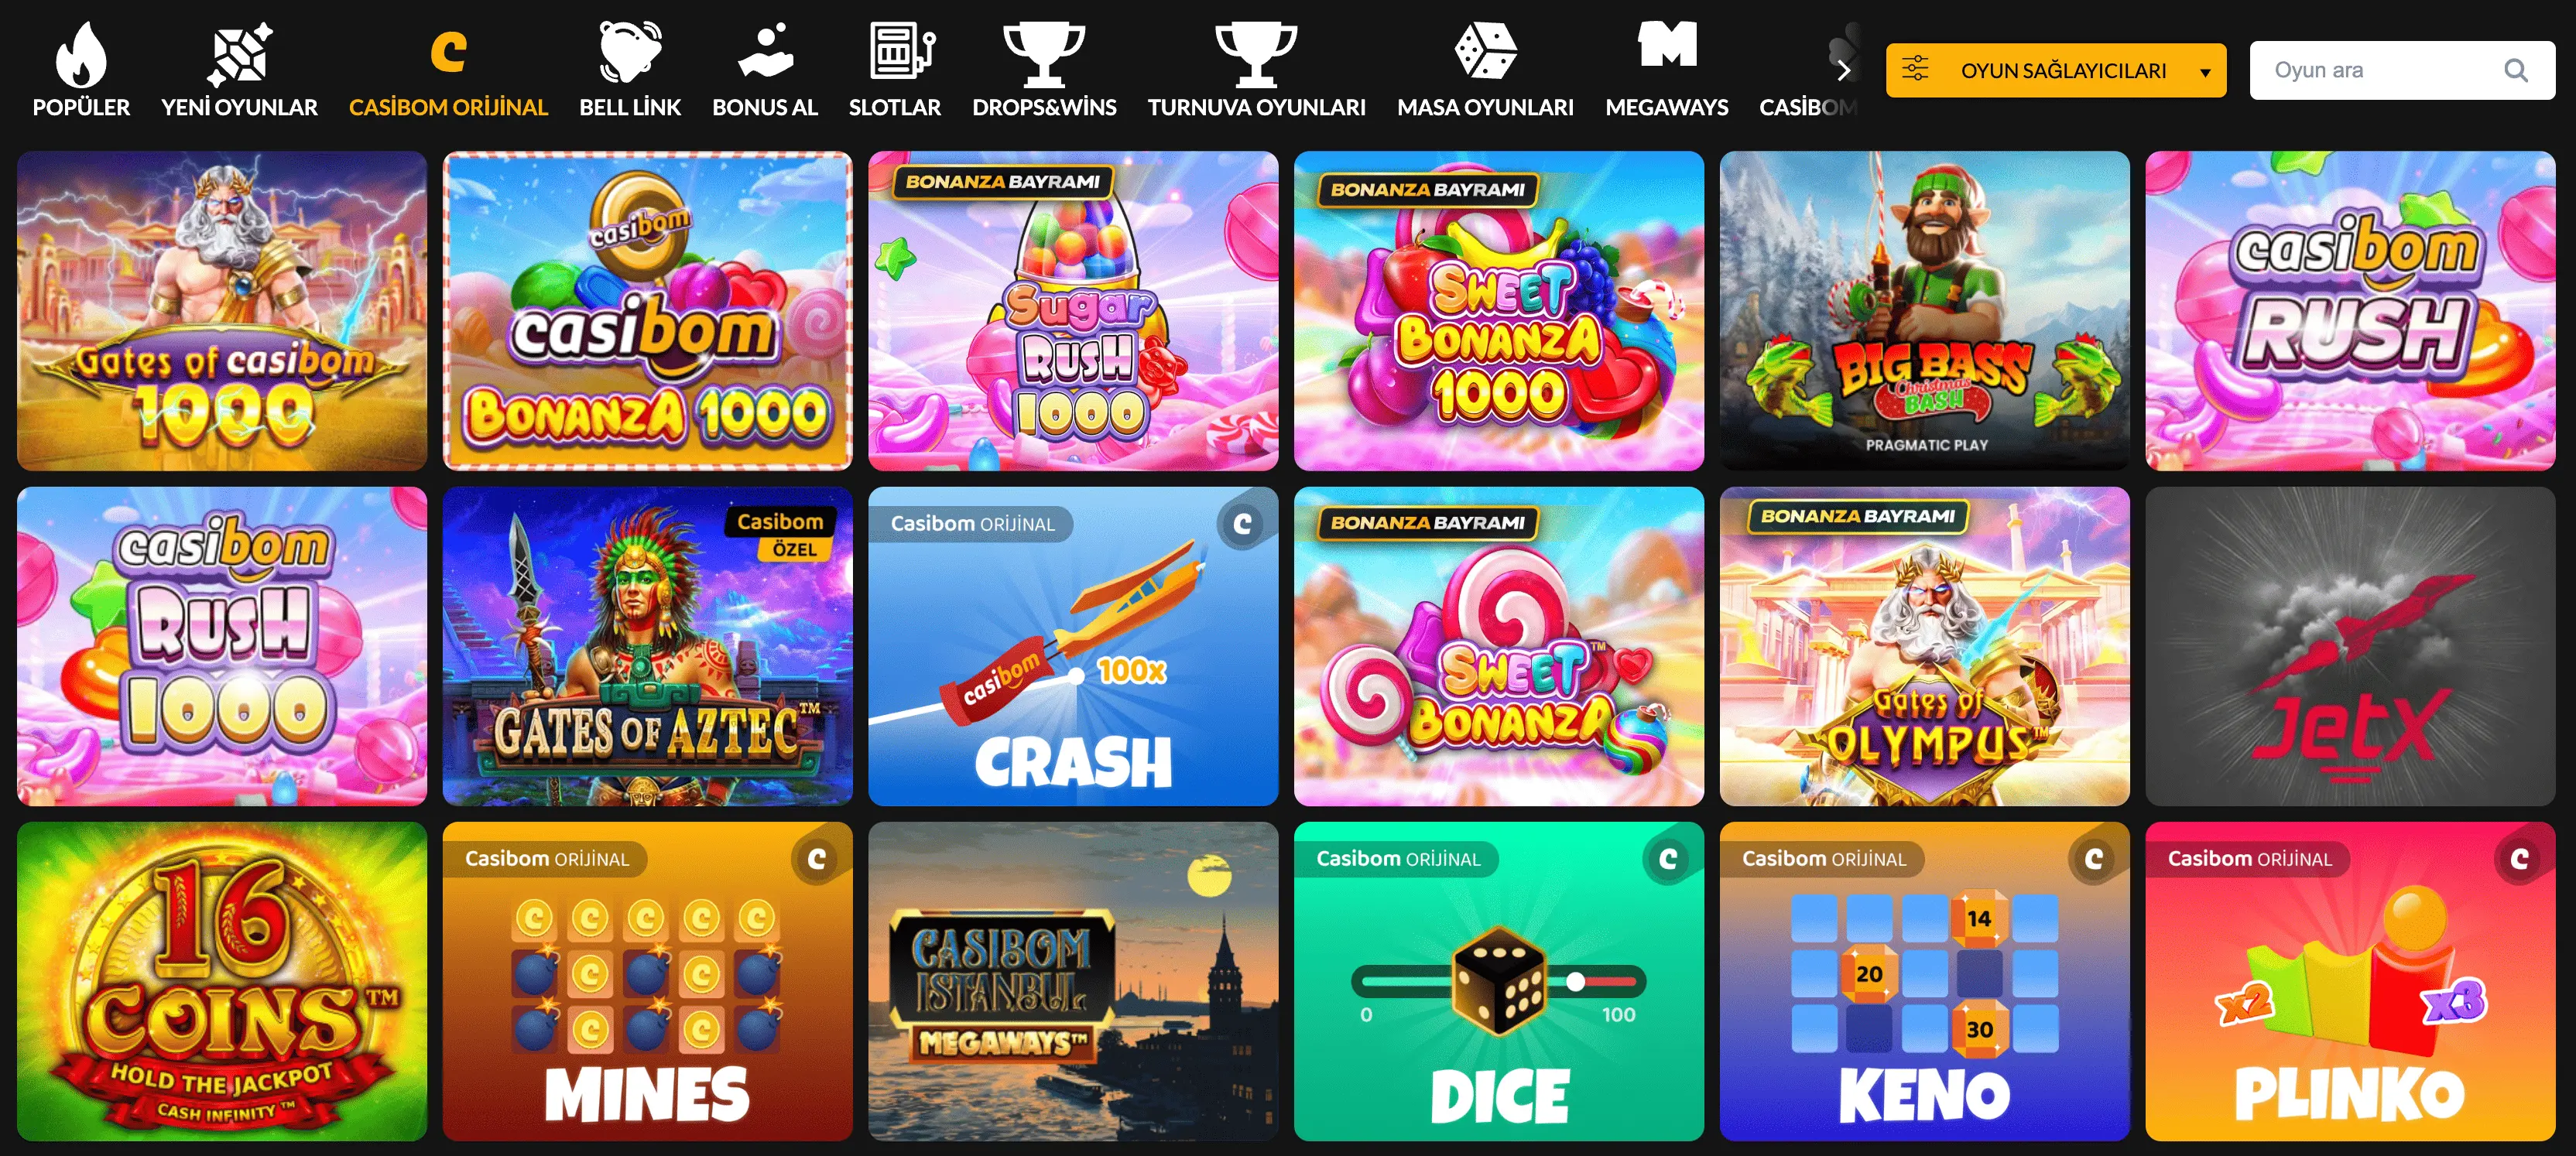Launch the JetX game thumbnail

[x=2350, y=646]
